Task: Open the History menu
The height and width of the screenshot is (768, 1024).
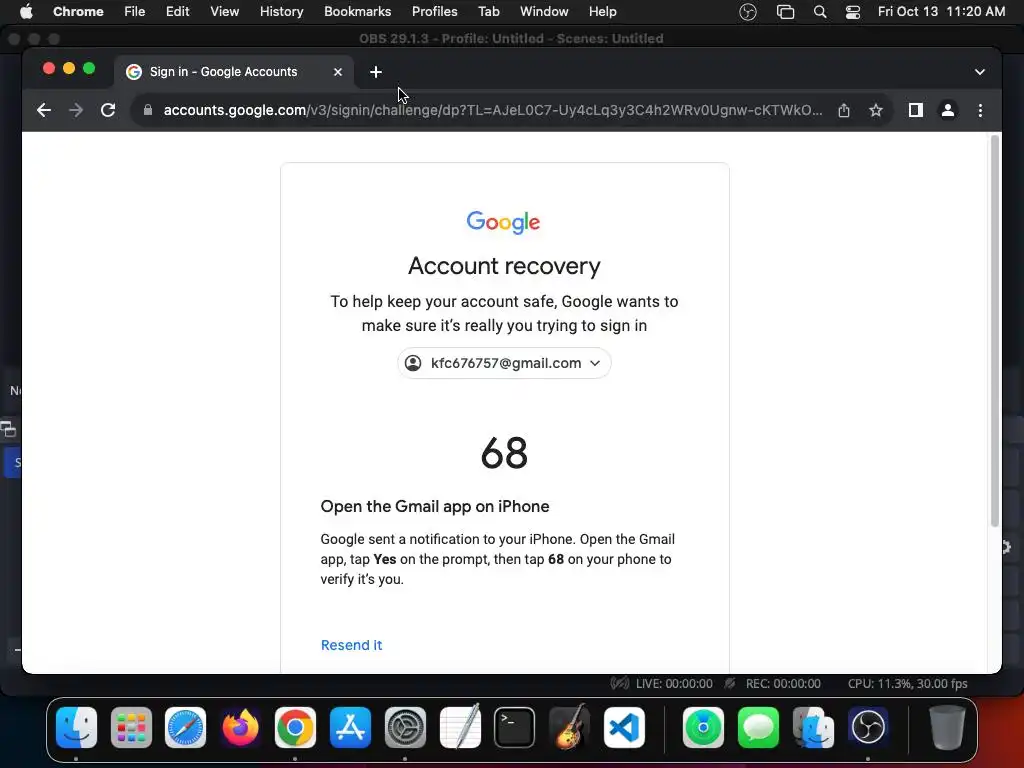Action: pyautogui.click(x=281, y=12)
